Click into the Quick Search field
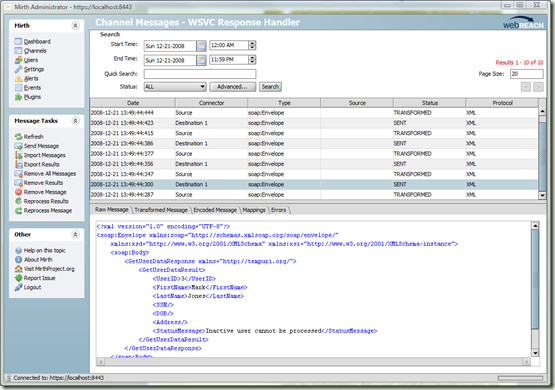Viewport: 555px width, 390px height. pos(200,74)
